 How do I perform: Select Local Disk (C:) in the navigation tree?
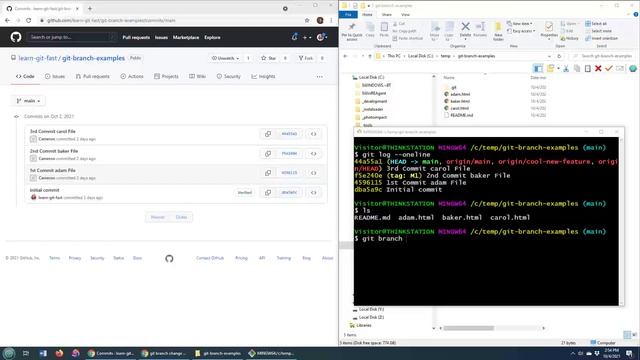tap(371, 77)
